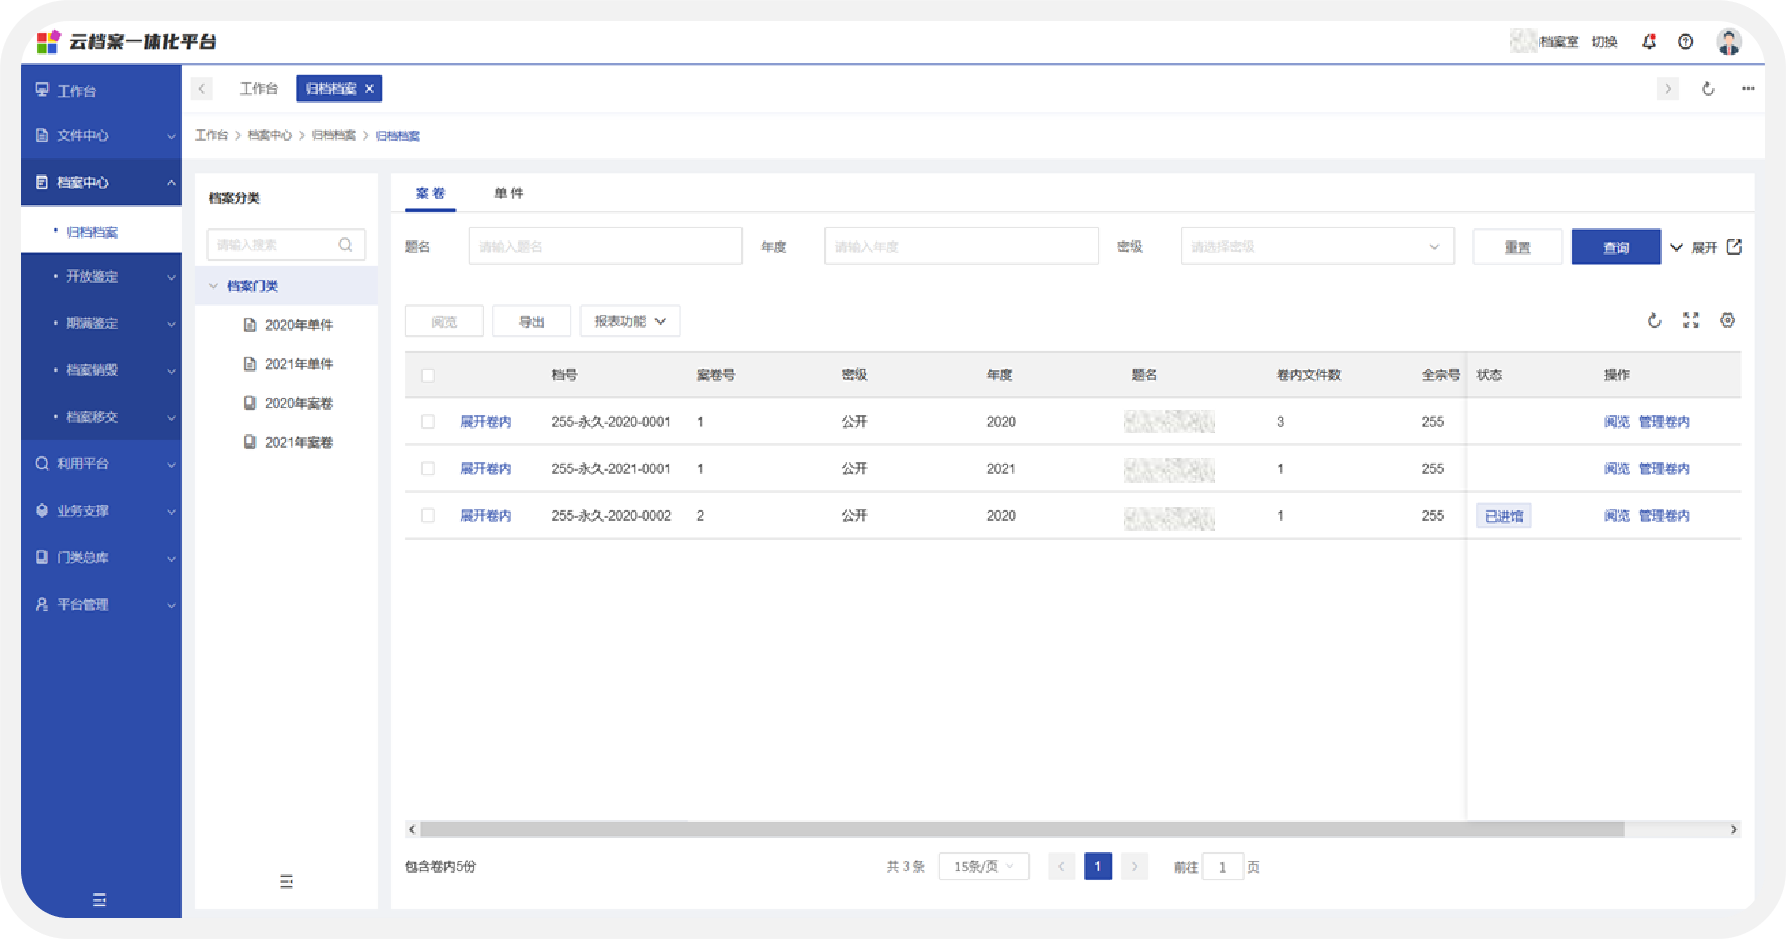Open the 密级 dropdown selector

pyautogui.click(x=1316, y=247)
